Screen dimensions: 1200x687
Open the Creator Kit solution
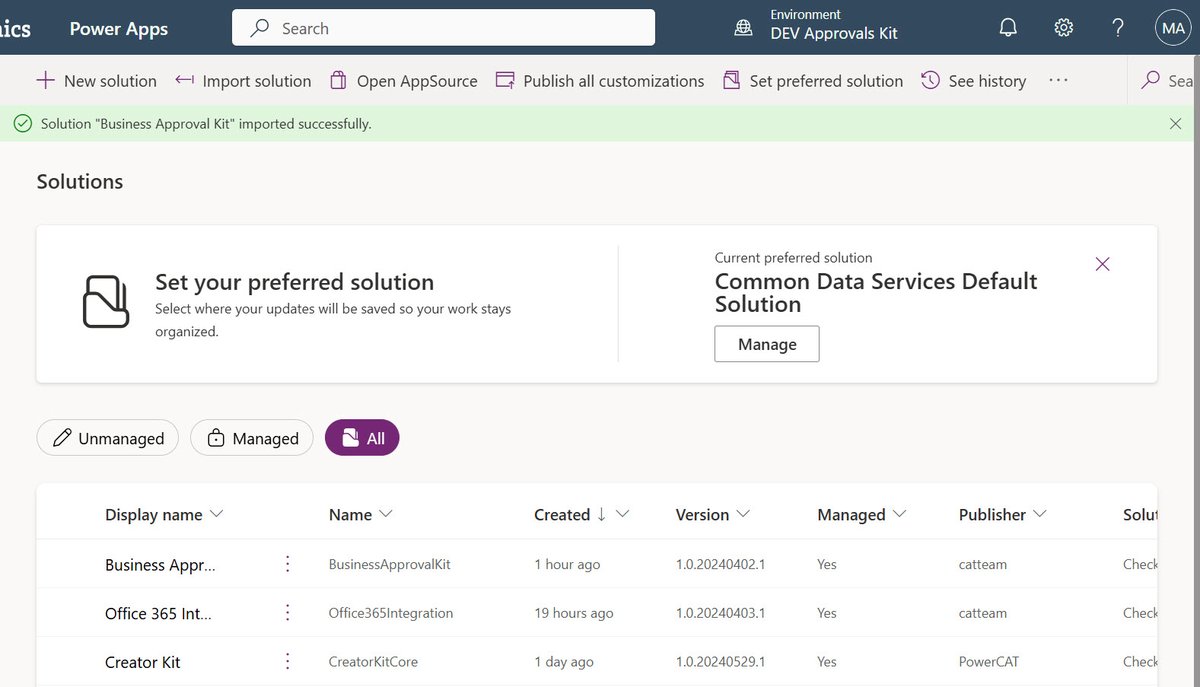(143, 662)
